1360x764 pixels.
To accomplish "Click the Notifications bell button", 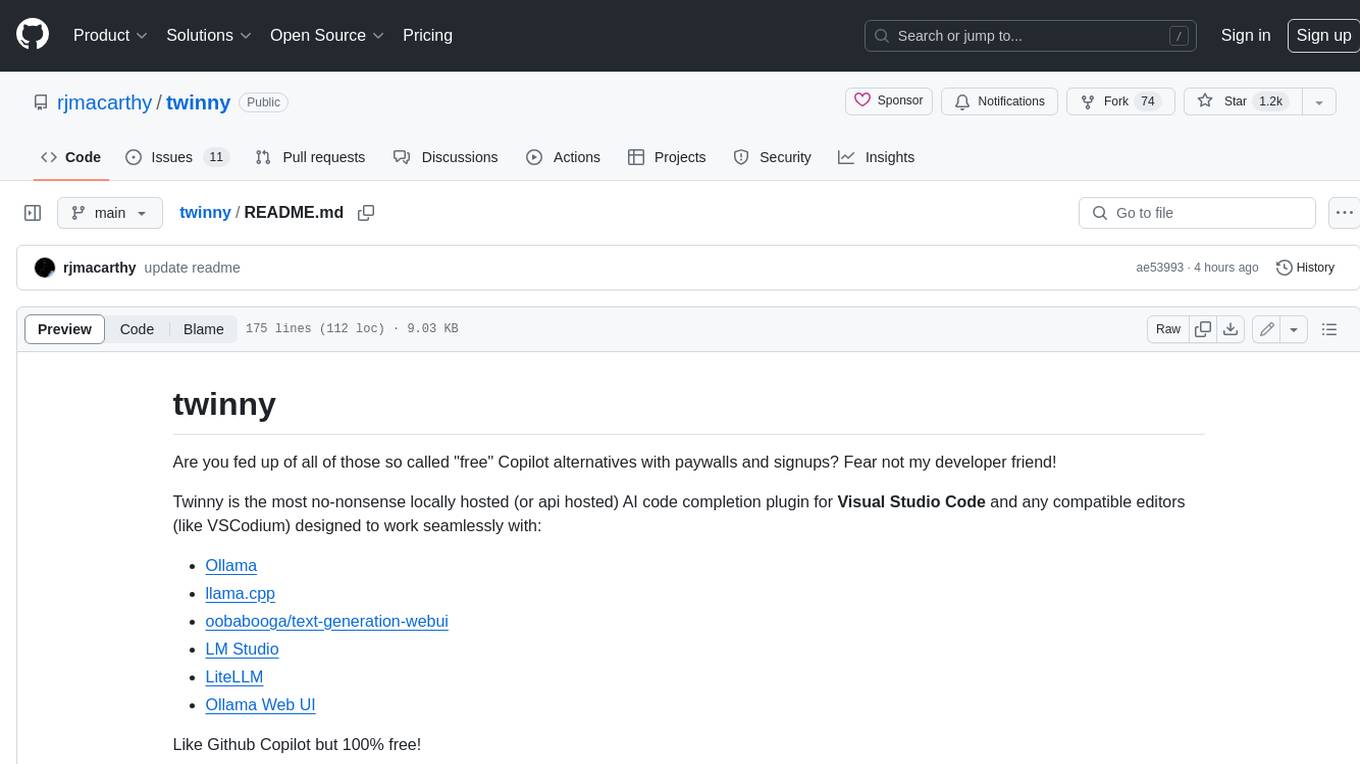I will coord(1000,101).
